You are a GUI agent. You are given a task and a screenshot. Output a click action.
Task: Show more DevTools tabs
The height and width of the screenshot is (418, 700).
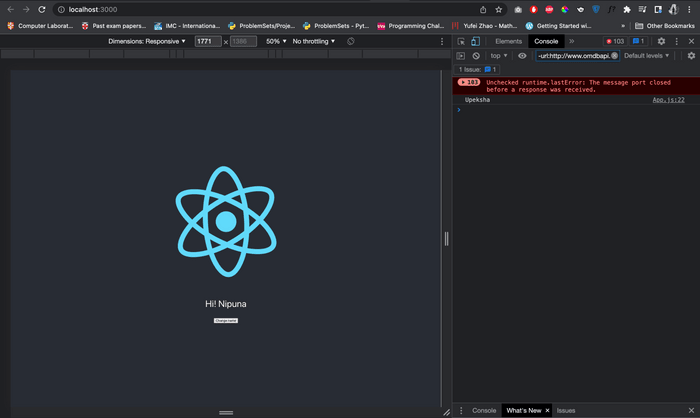coord(571,41)
